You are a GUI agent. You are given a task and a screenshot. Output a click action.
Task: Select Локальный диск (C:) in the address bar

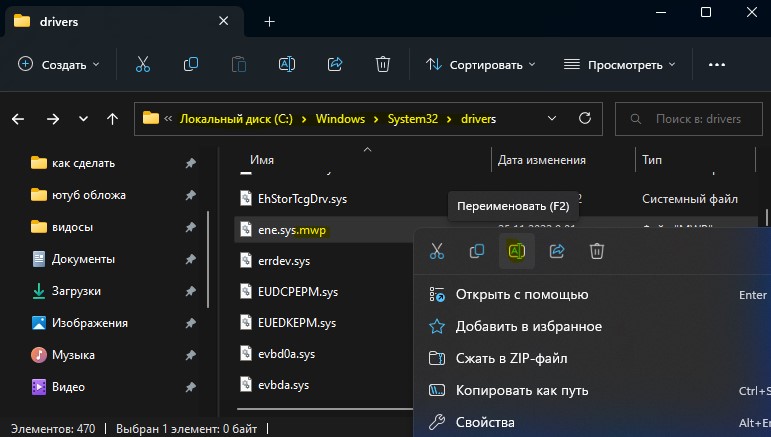click(x=237, y=119)
